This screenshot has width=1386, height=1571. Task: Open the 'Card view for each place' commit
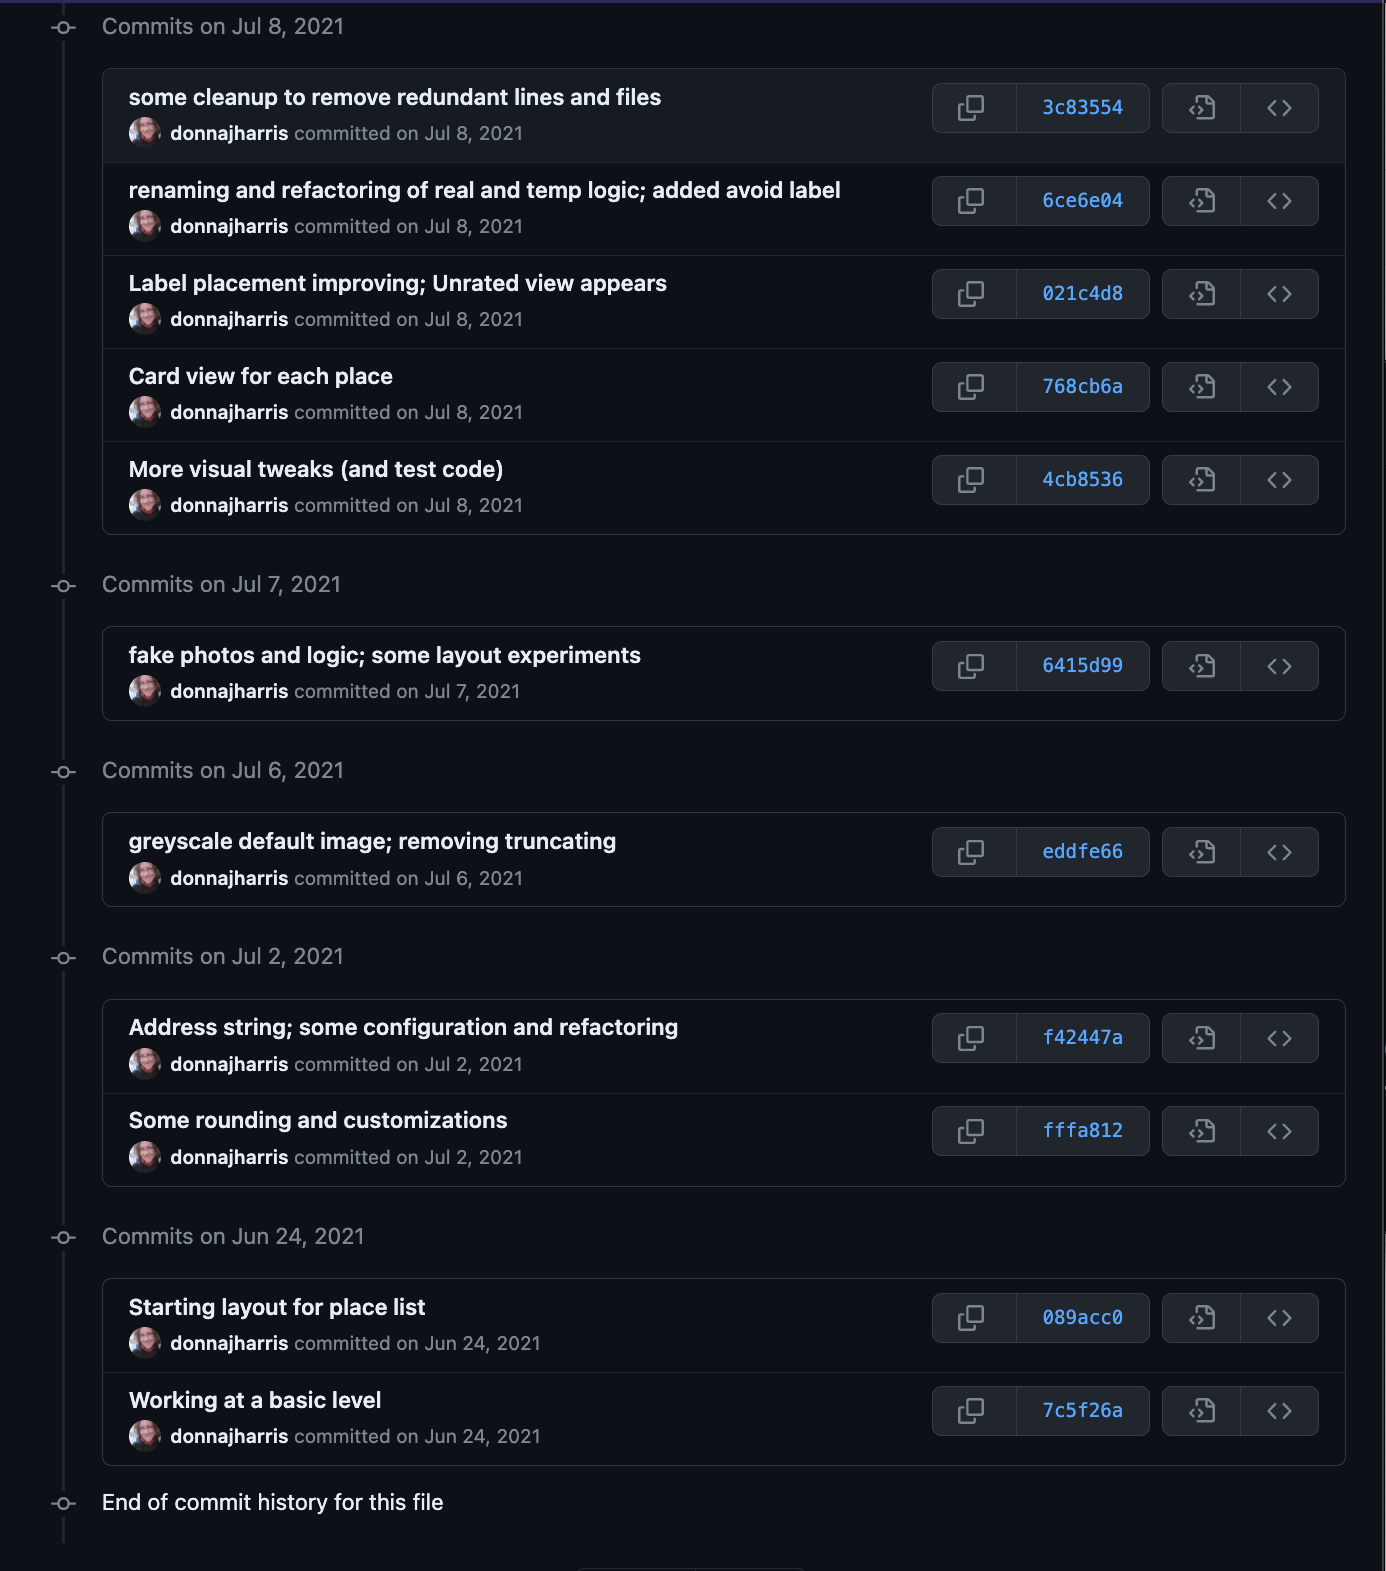tap(260, 376)
